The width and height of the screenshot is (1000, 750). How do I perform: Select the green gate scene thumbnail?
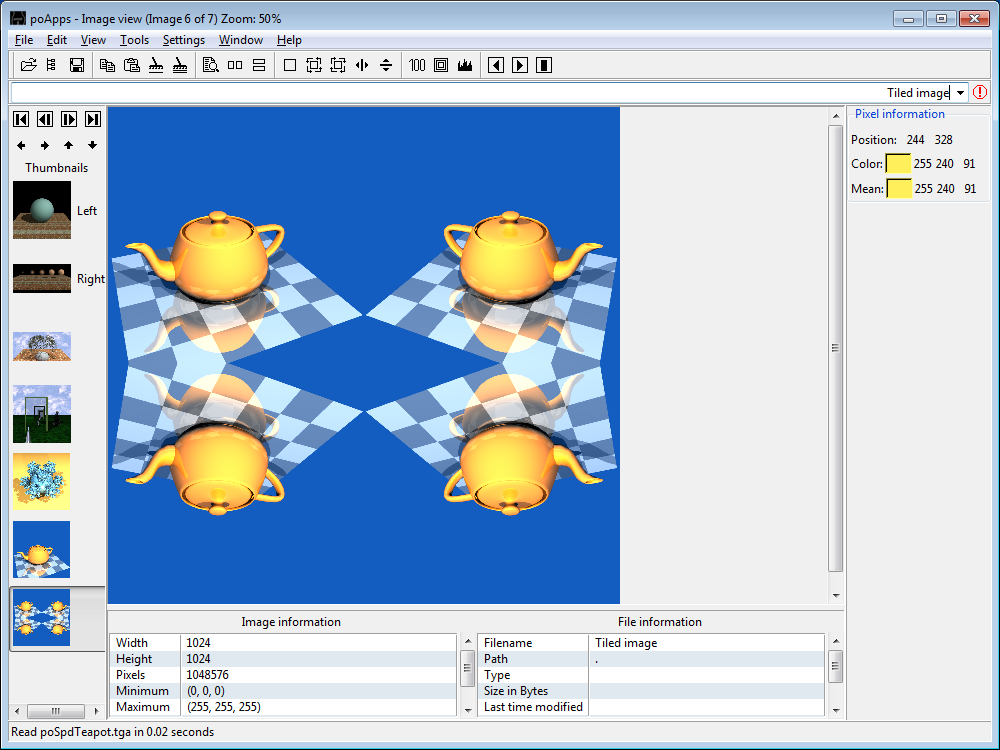coord(42,414)
